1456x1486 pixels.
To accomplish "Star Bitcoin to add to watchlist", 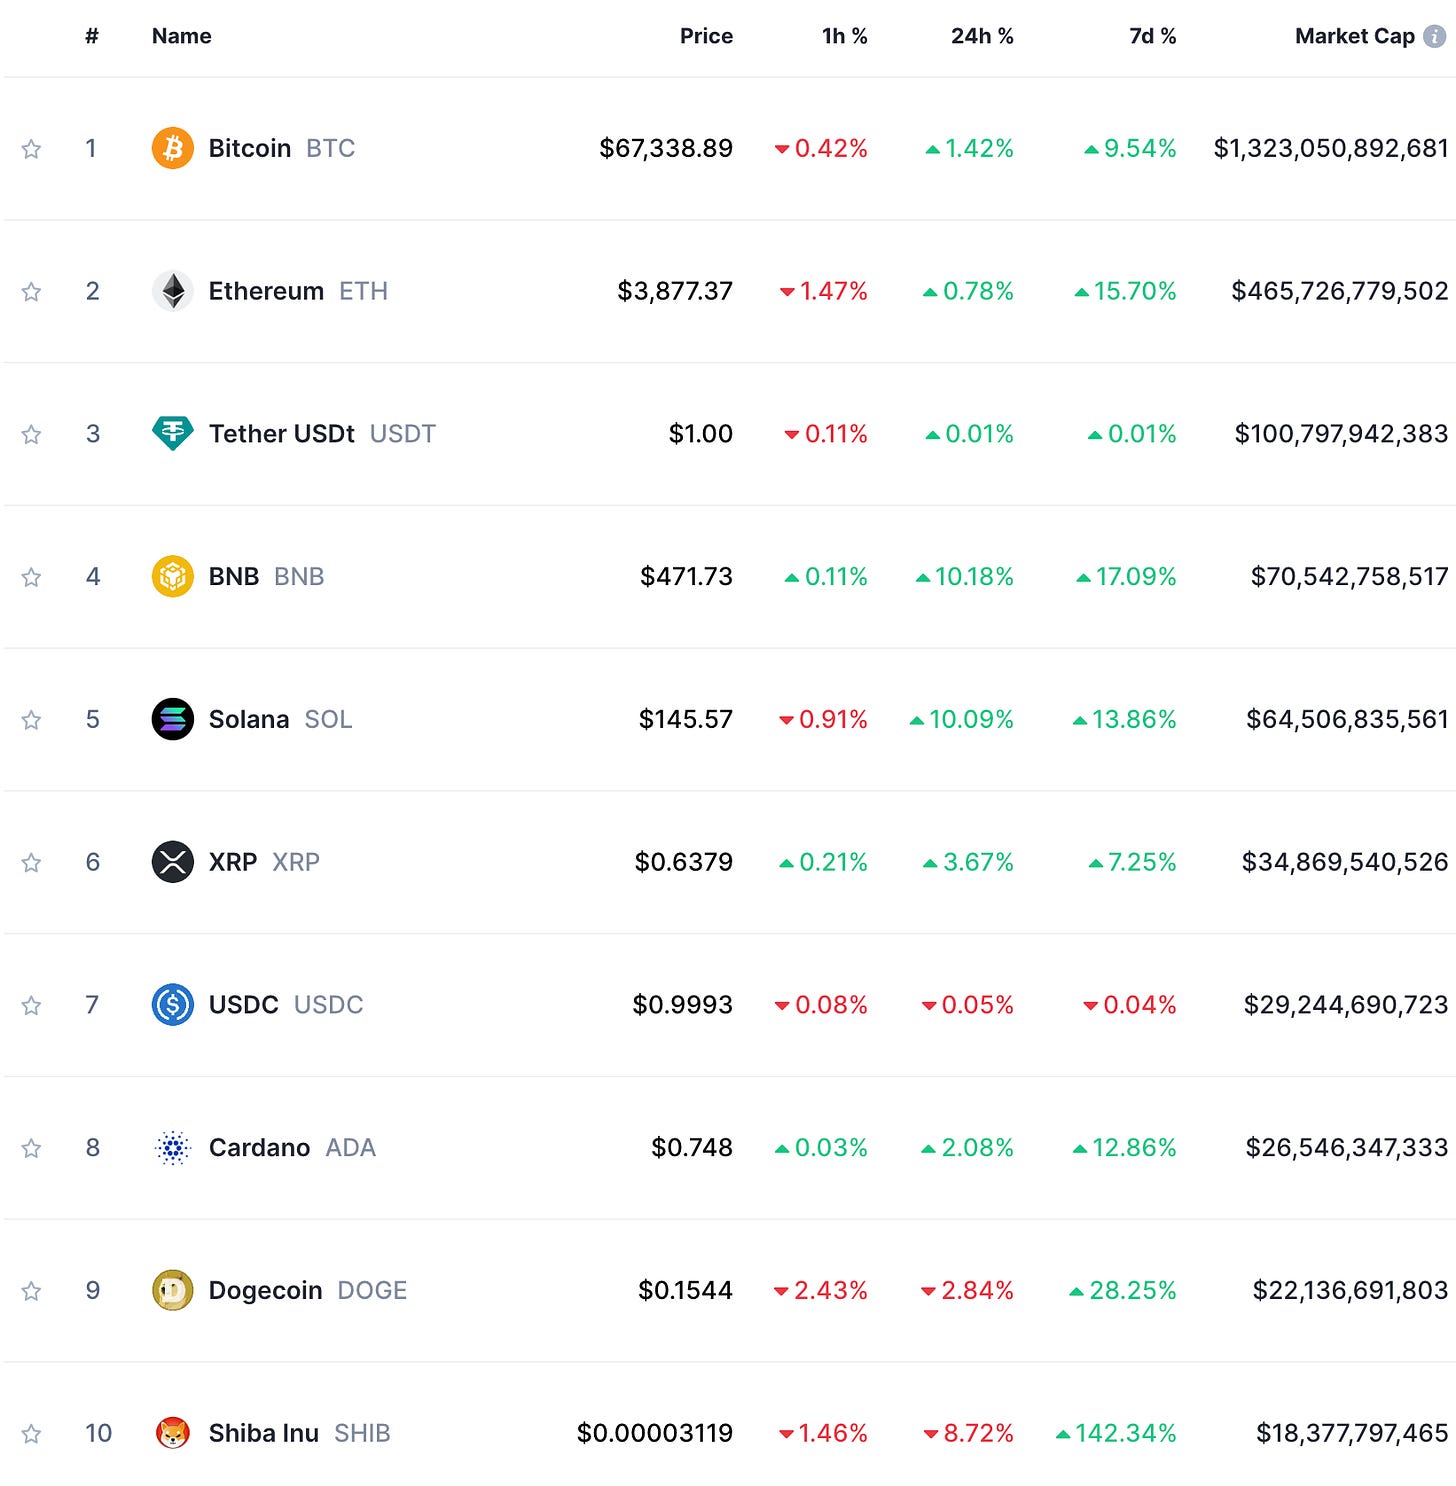I will pyautogui.click(x=31, y=149).
